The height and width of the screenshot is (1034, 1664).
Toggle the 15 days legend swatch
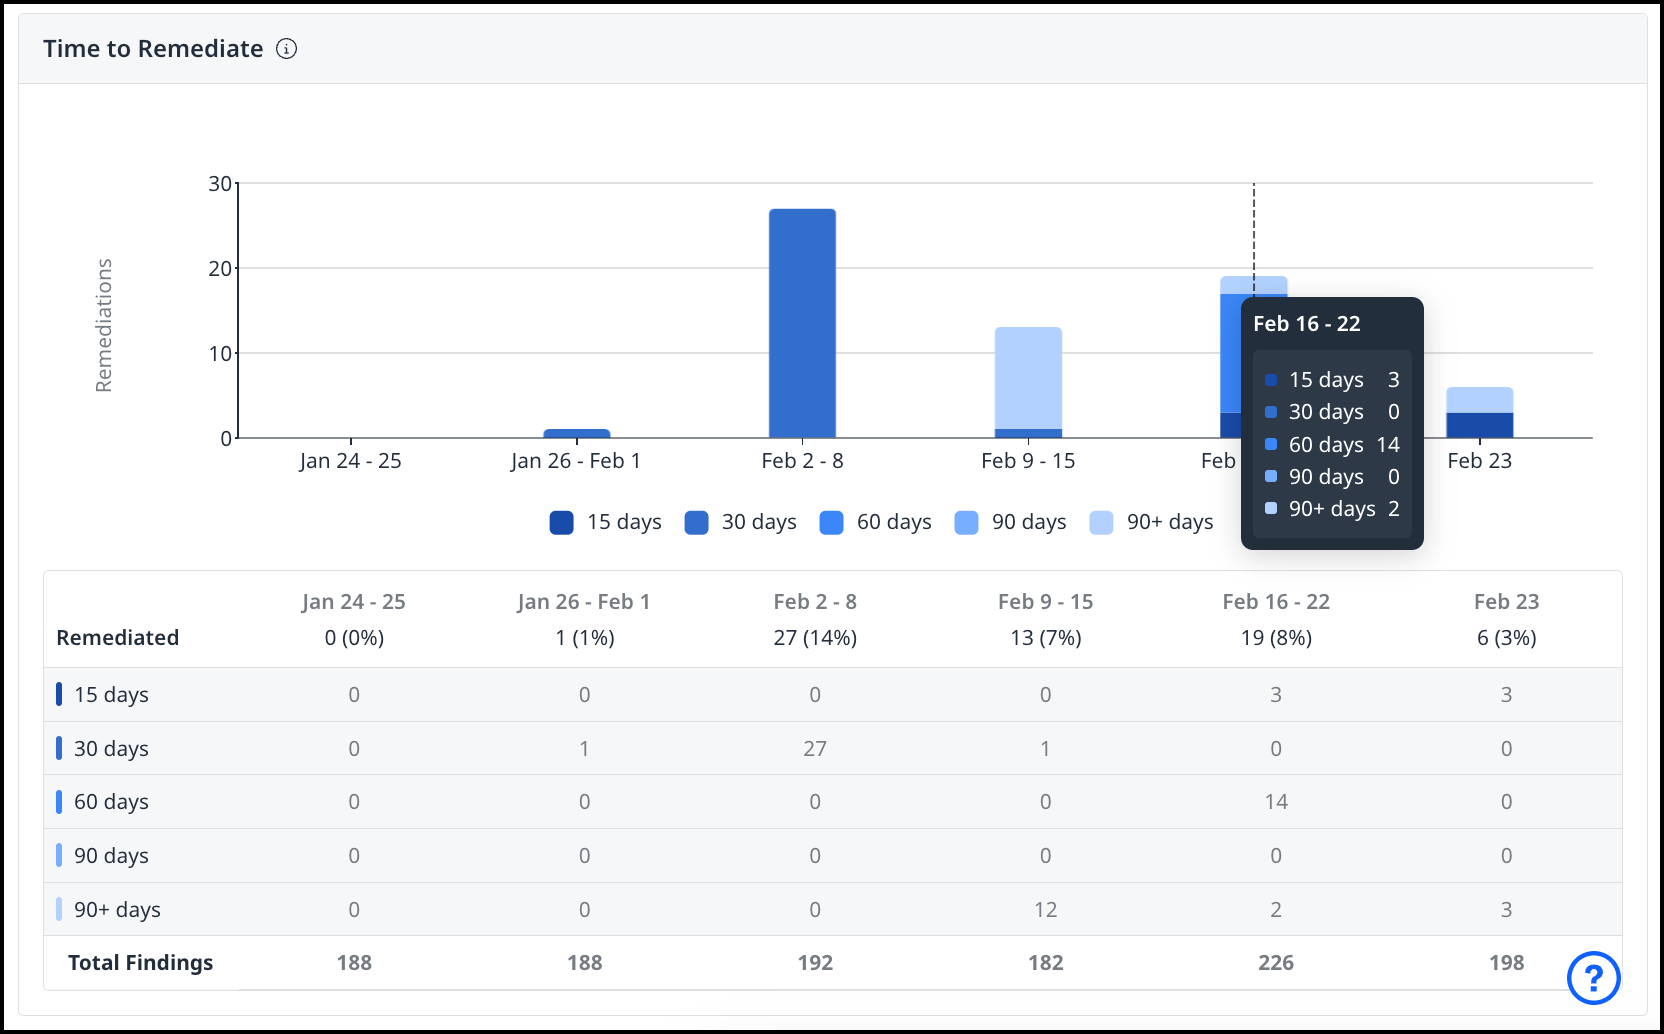pyautogui.click(x=562, y=522)
